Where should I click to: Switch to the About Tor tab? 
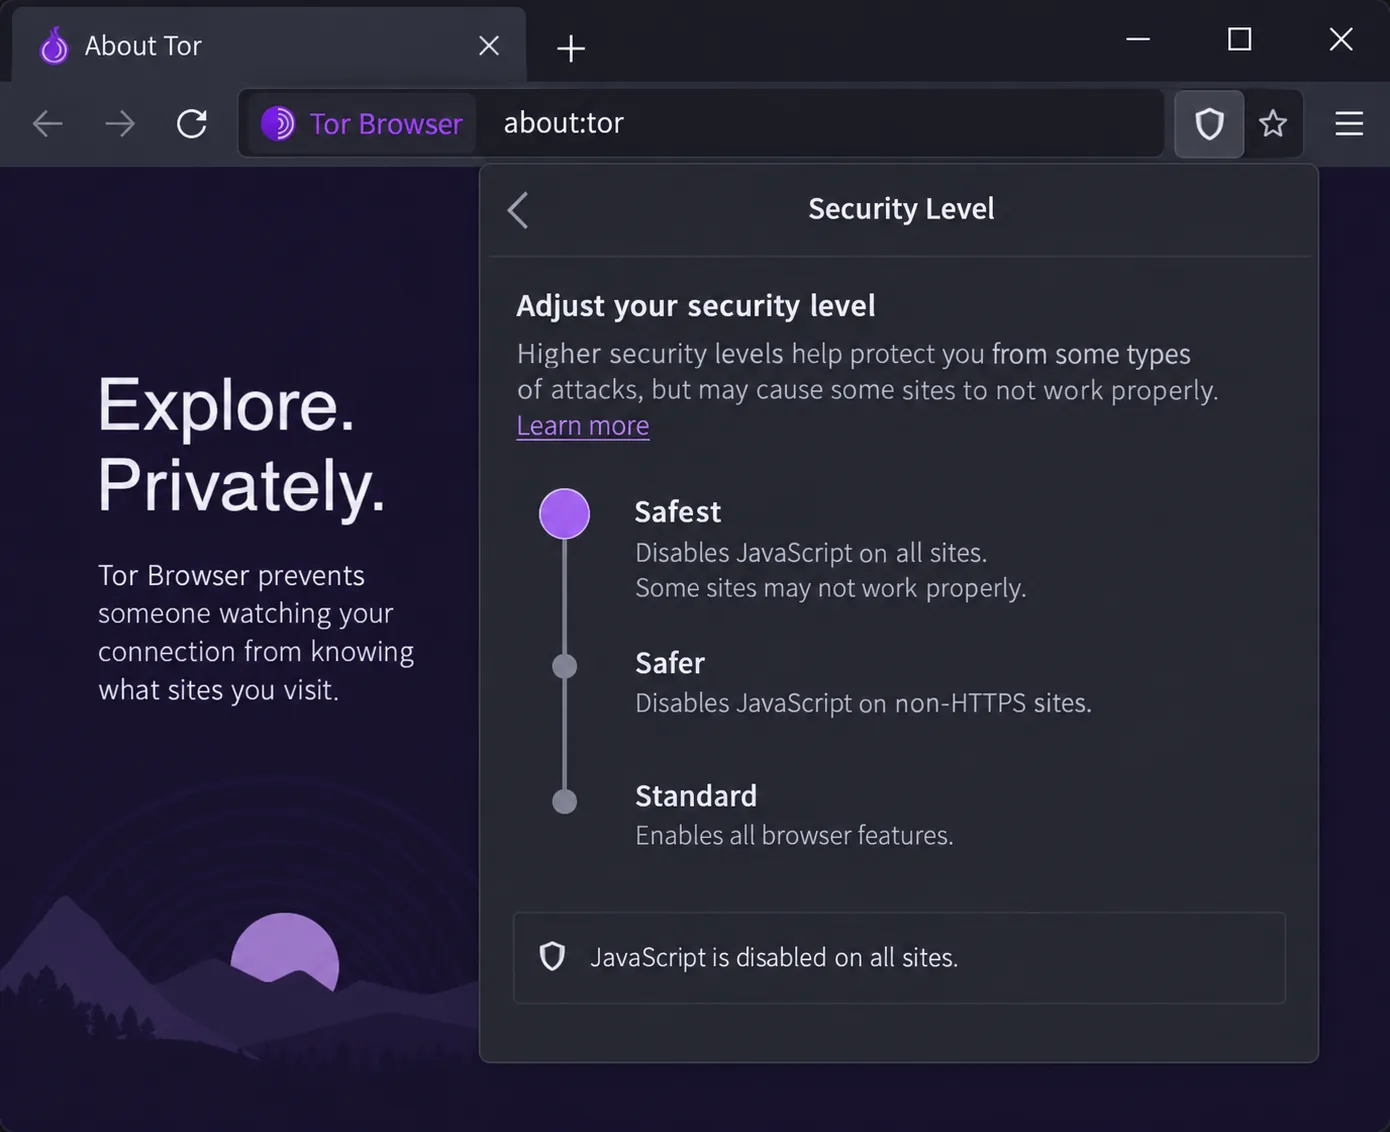click(x=268, y=46)
